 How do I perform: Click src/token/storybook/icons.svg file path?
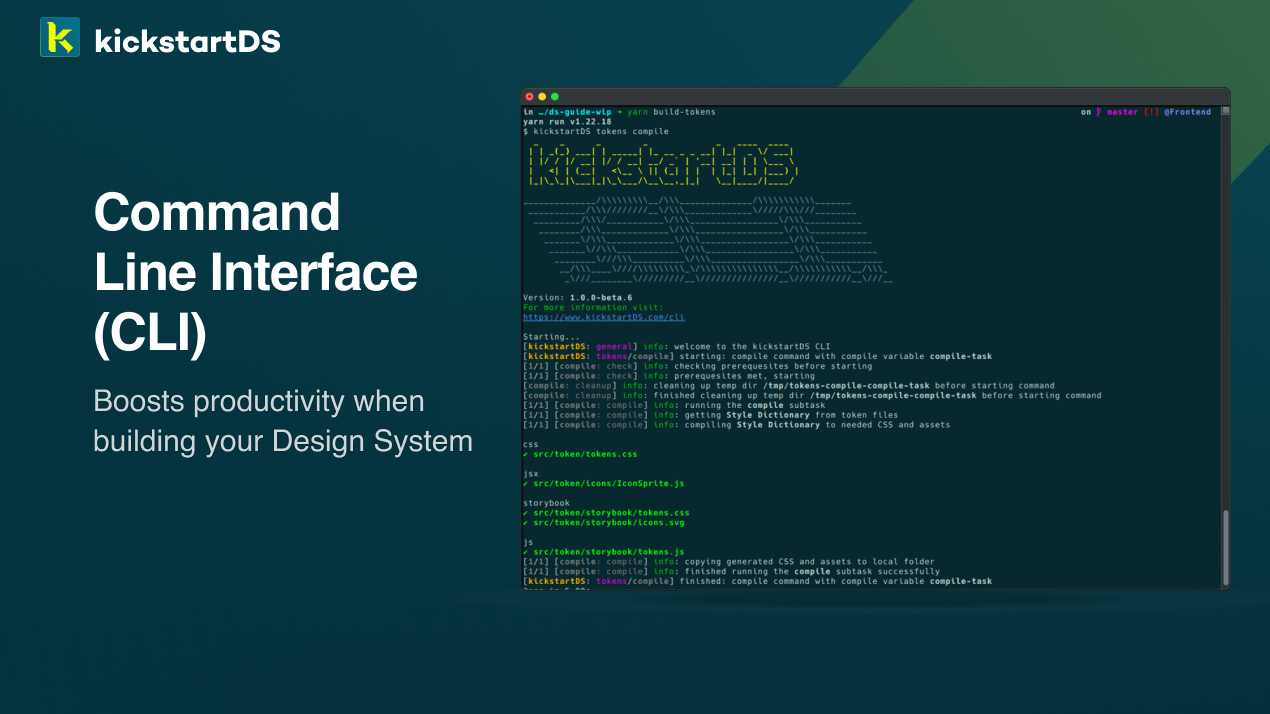609,522
